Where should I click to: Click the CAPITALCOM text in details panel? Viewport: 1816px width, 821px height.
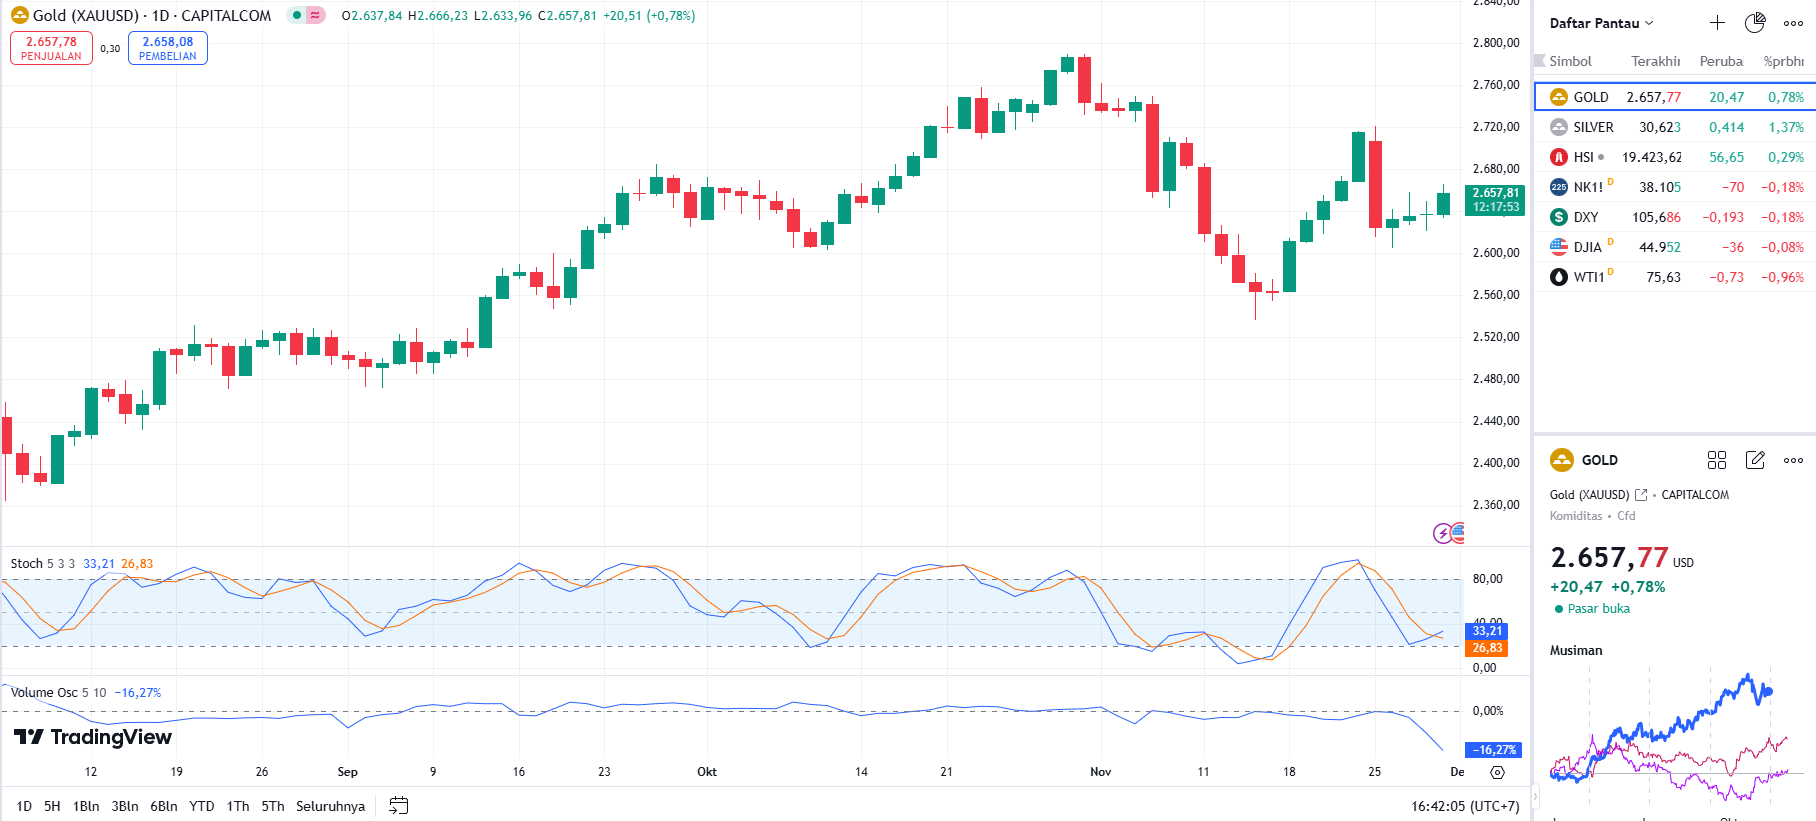tap(1695, 495)
